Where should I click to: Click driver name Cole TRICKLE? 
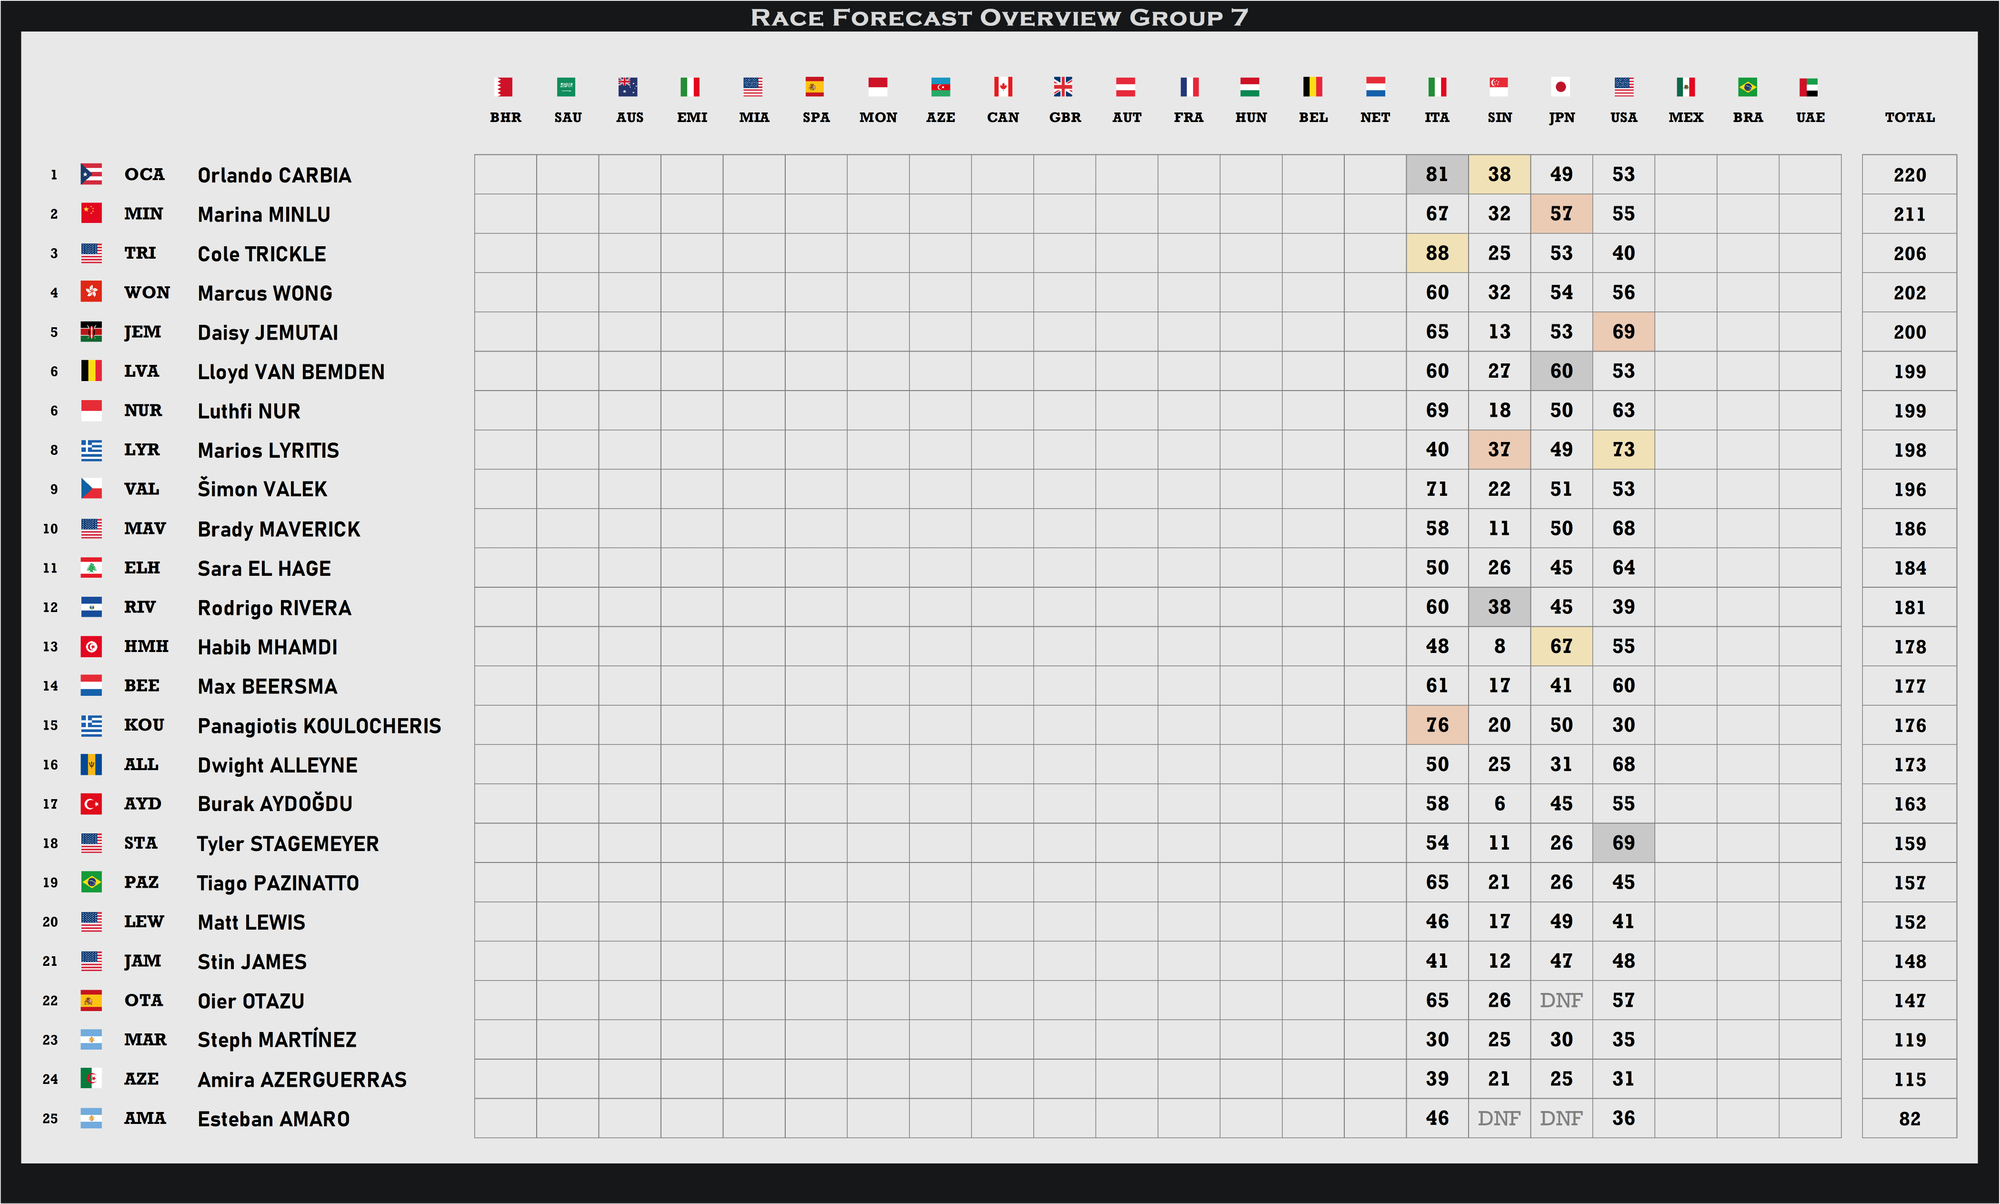[262, 254]
